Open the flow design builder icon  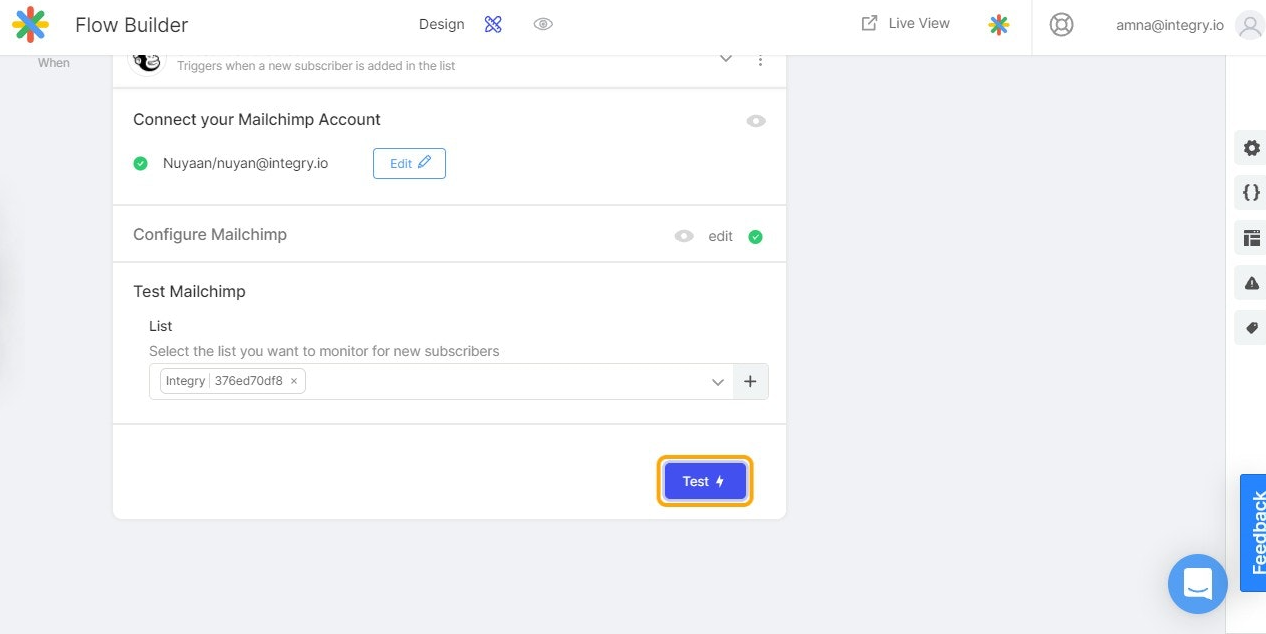[x=493, y=24]
